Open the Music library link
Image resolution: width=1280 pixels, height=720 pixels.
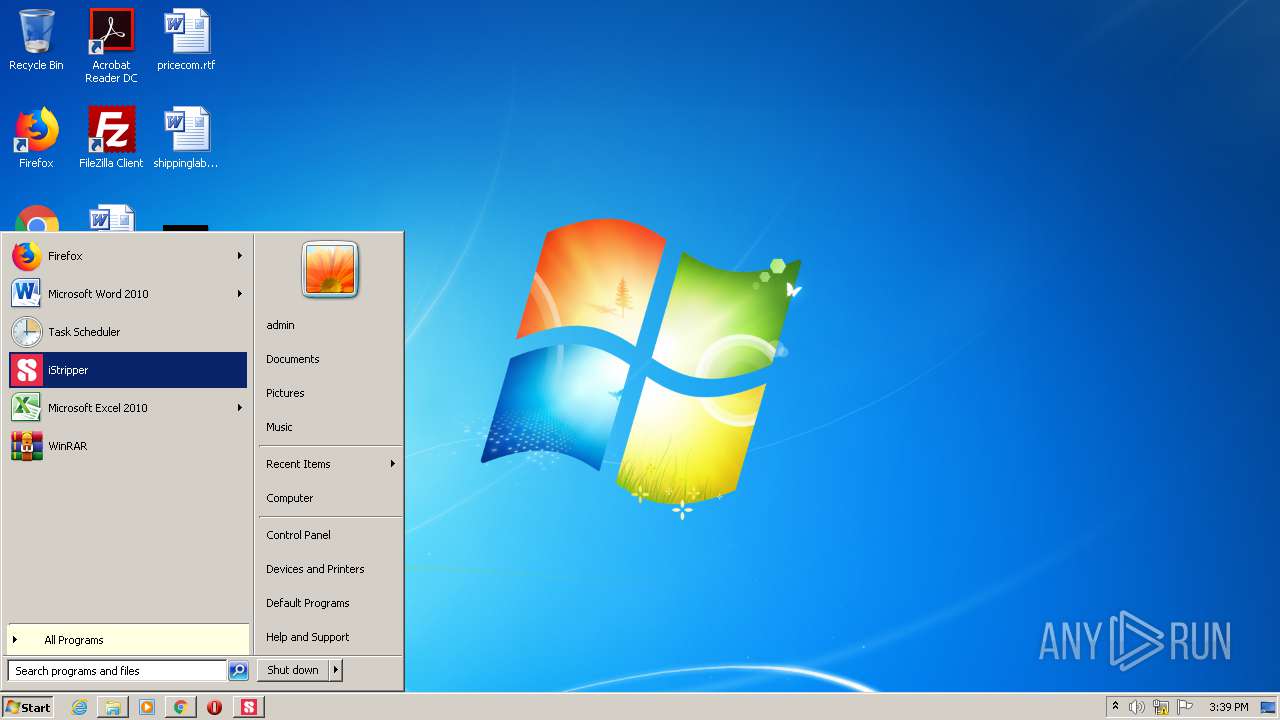click(x=330, y=427)
